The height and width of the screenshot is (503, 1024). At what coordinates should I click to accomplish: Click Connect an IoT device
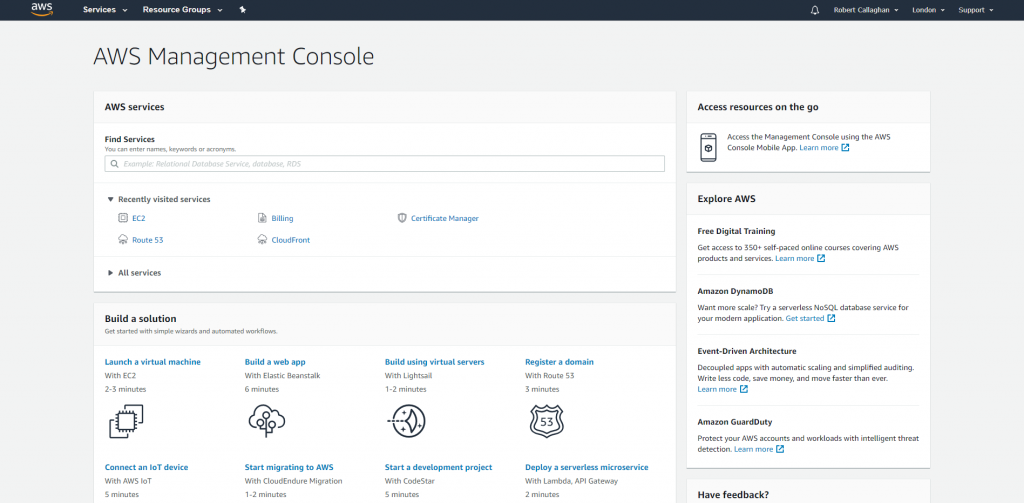(146, 468)
